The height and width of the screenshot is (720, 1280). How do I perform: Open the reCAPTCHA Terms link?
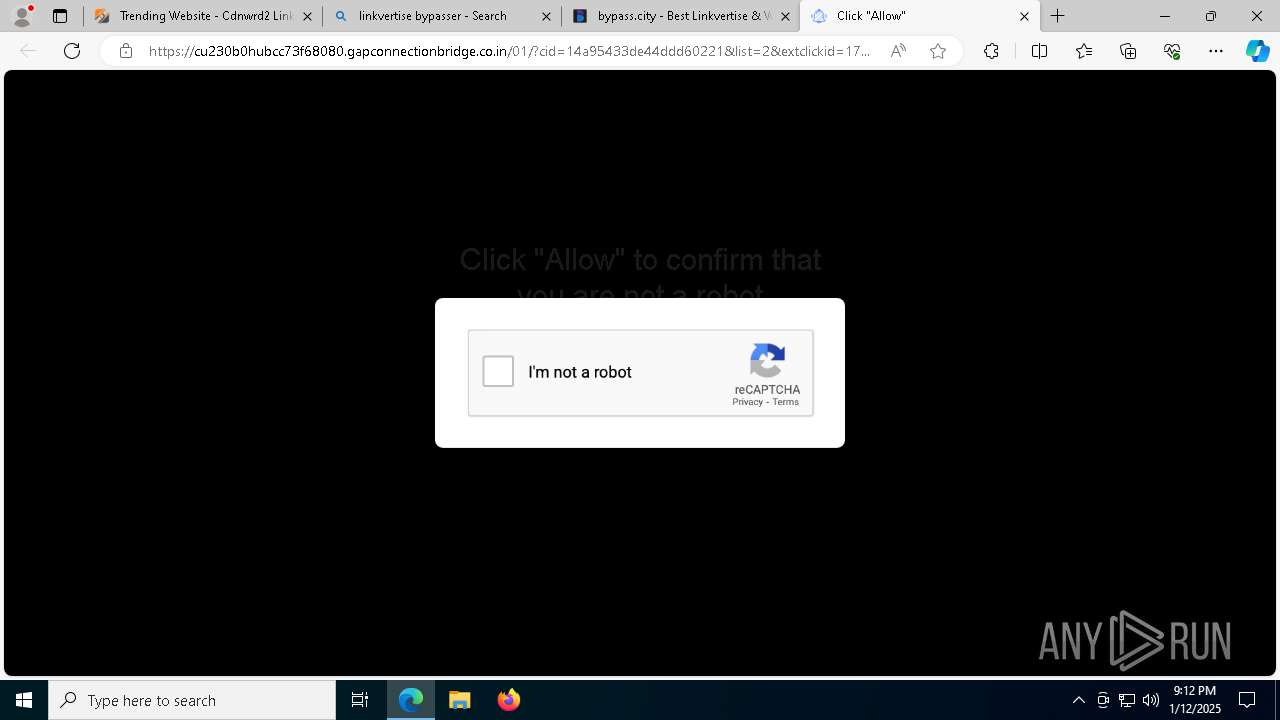pyautogui.click(x=785, y=402)
